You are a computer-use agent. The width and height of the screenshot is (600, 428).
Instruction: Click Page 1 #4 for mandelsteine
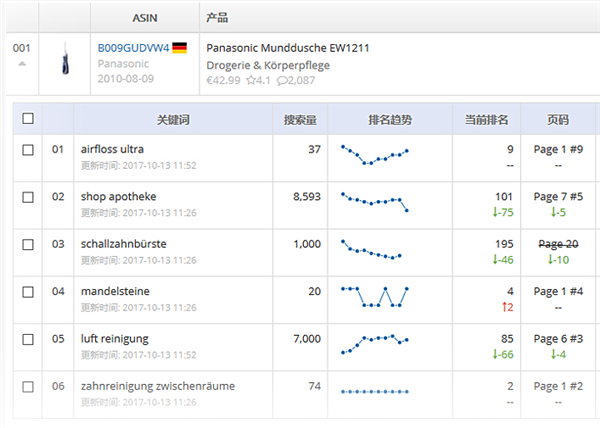pos(558,291)
